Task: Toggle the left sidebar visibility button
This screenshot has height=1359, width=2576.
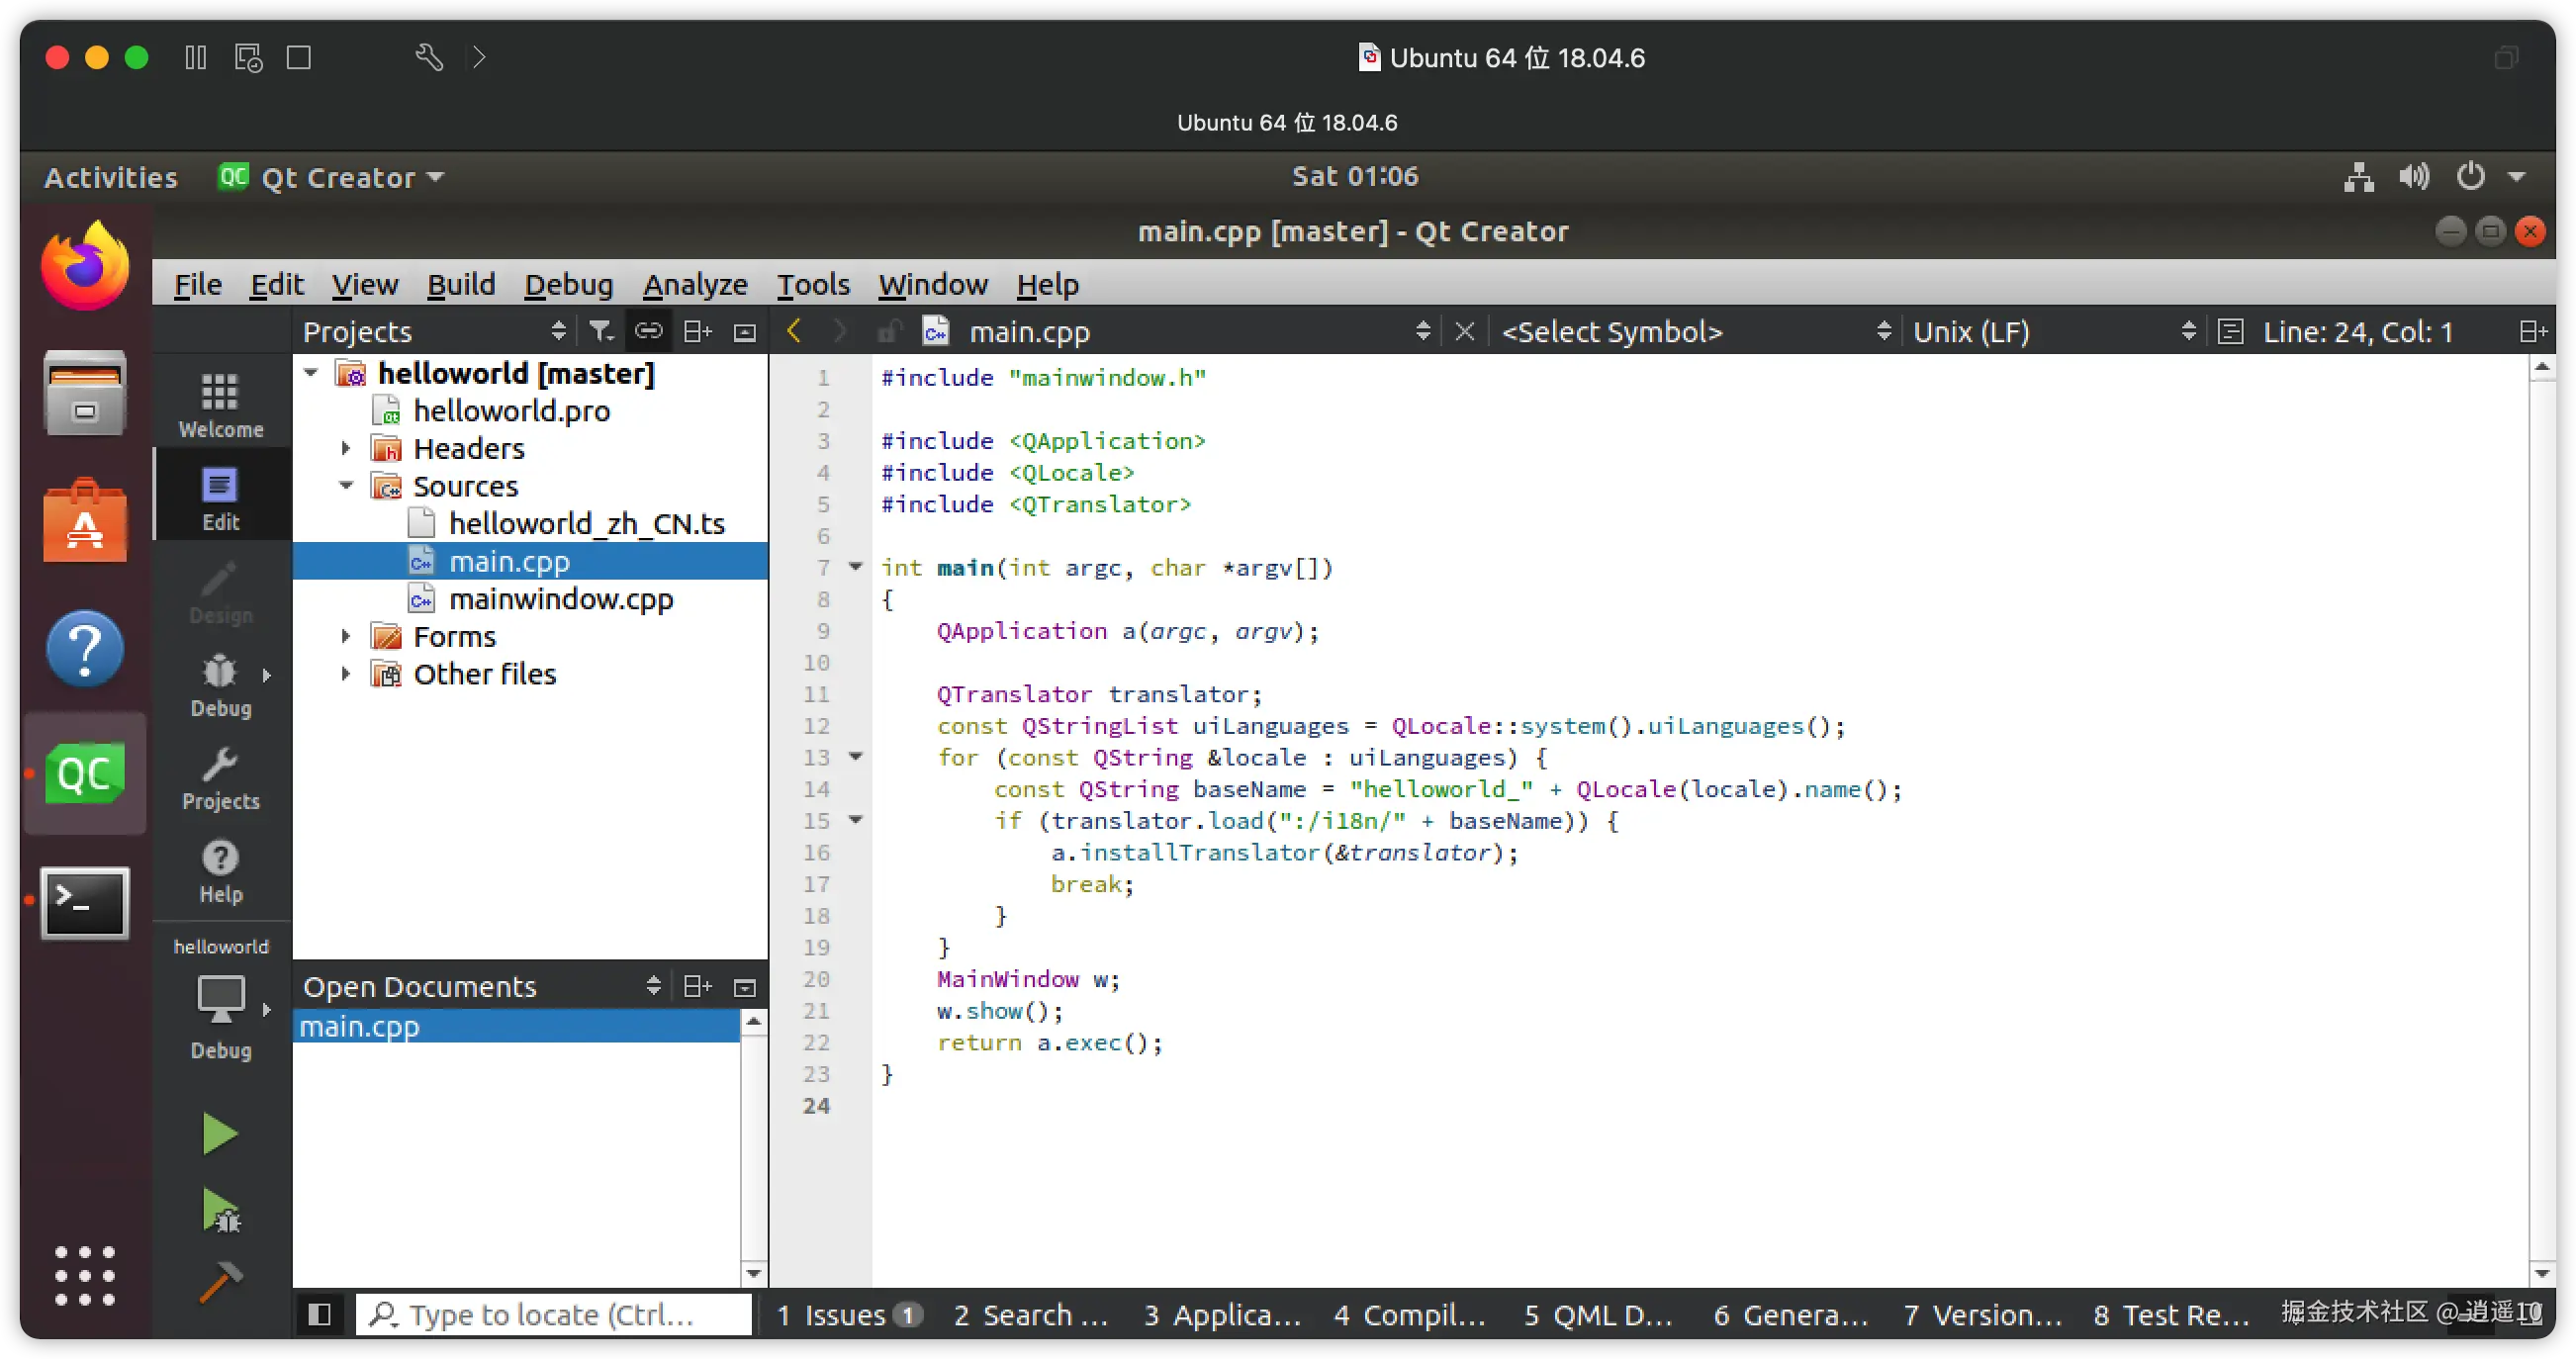Action: click(x=319, y=1314)
